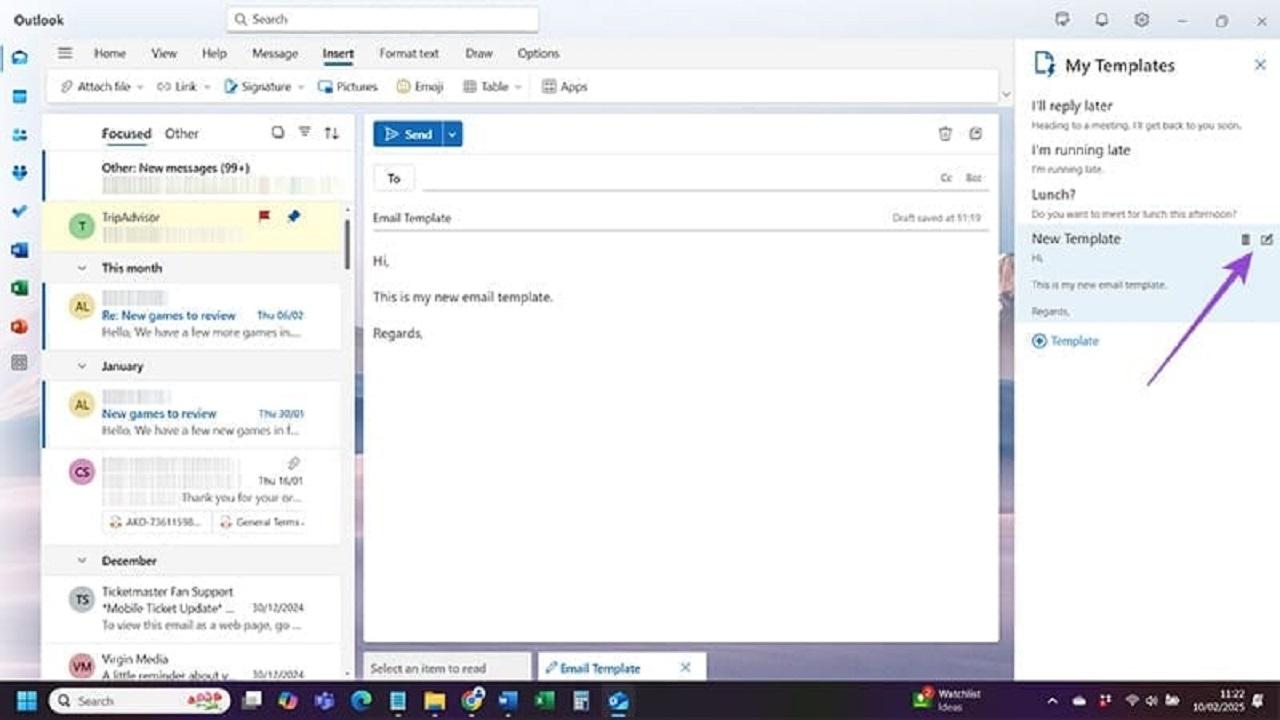Click the message list scrollbar
The height and width of the screenshot is (720, 1280).
tap(347, 243)
